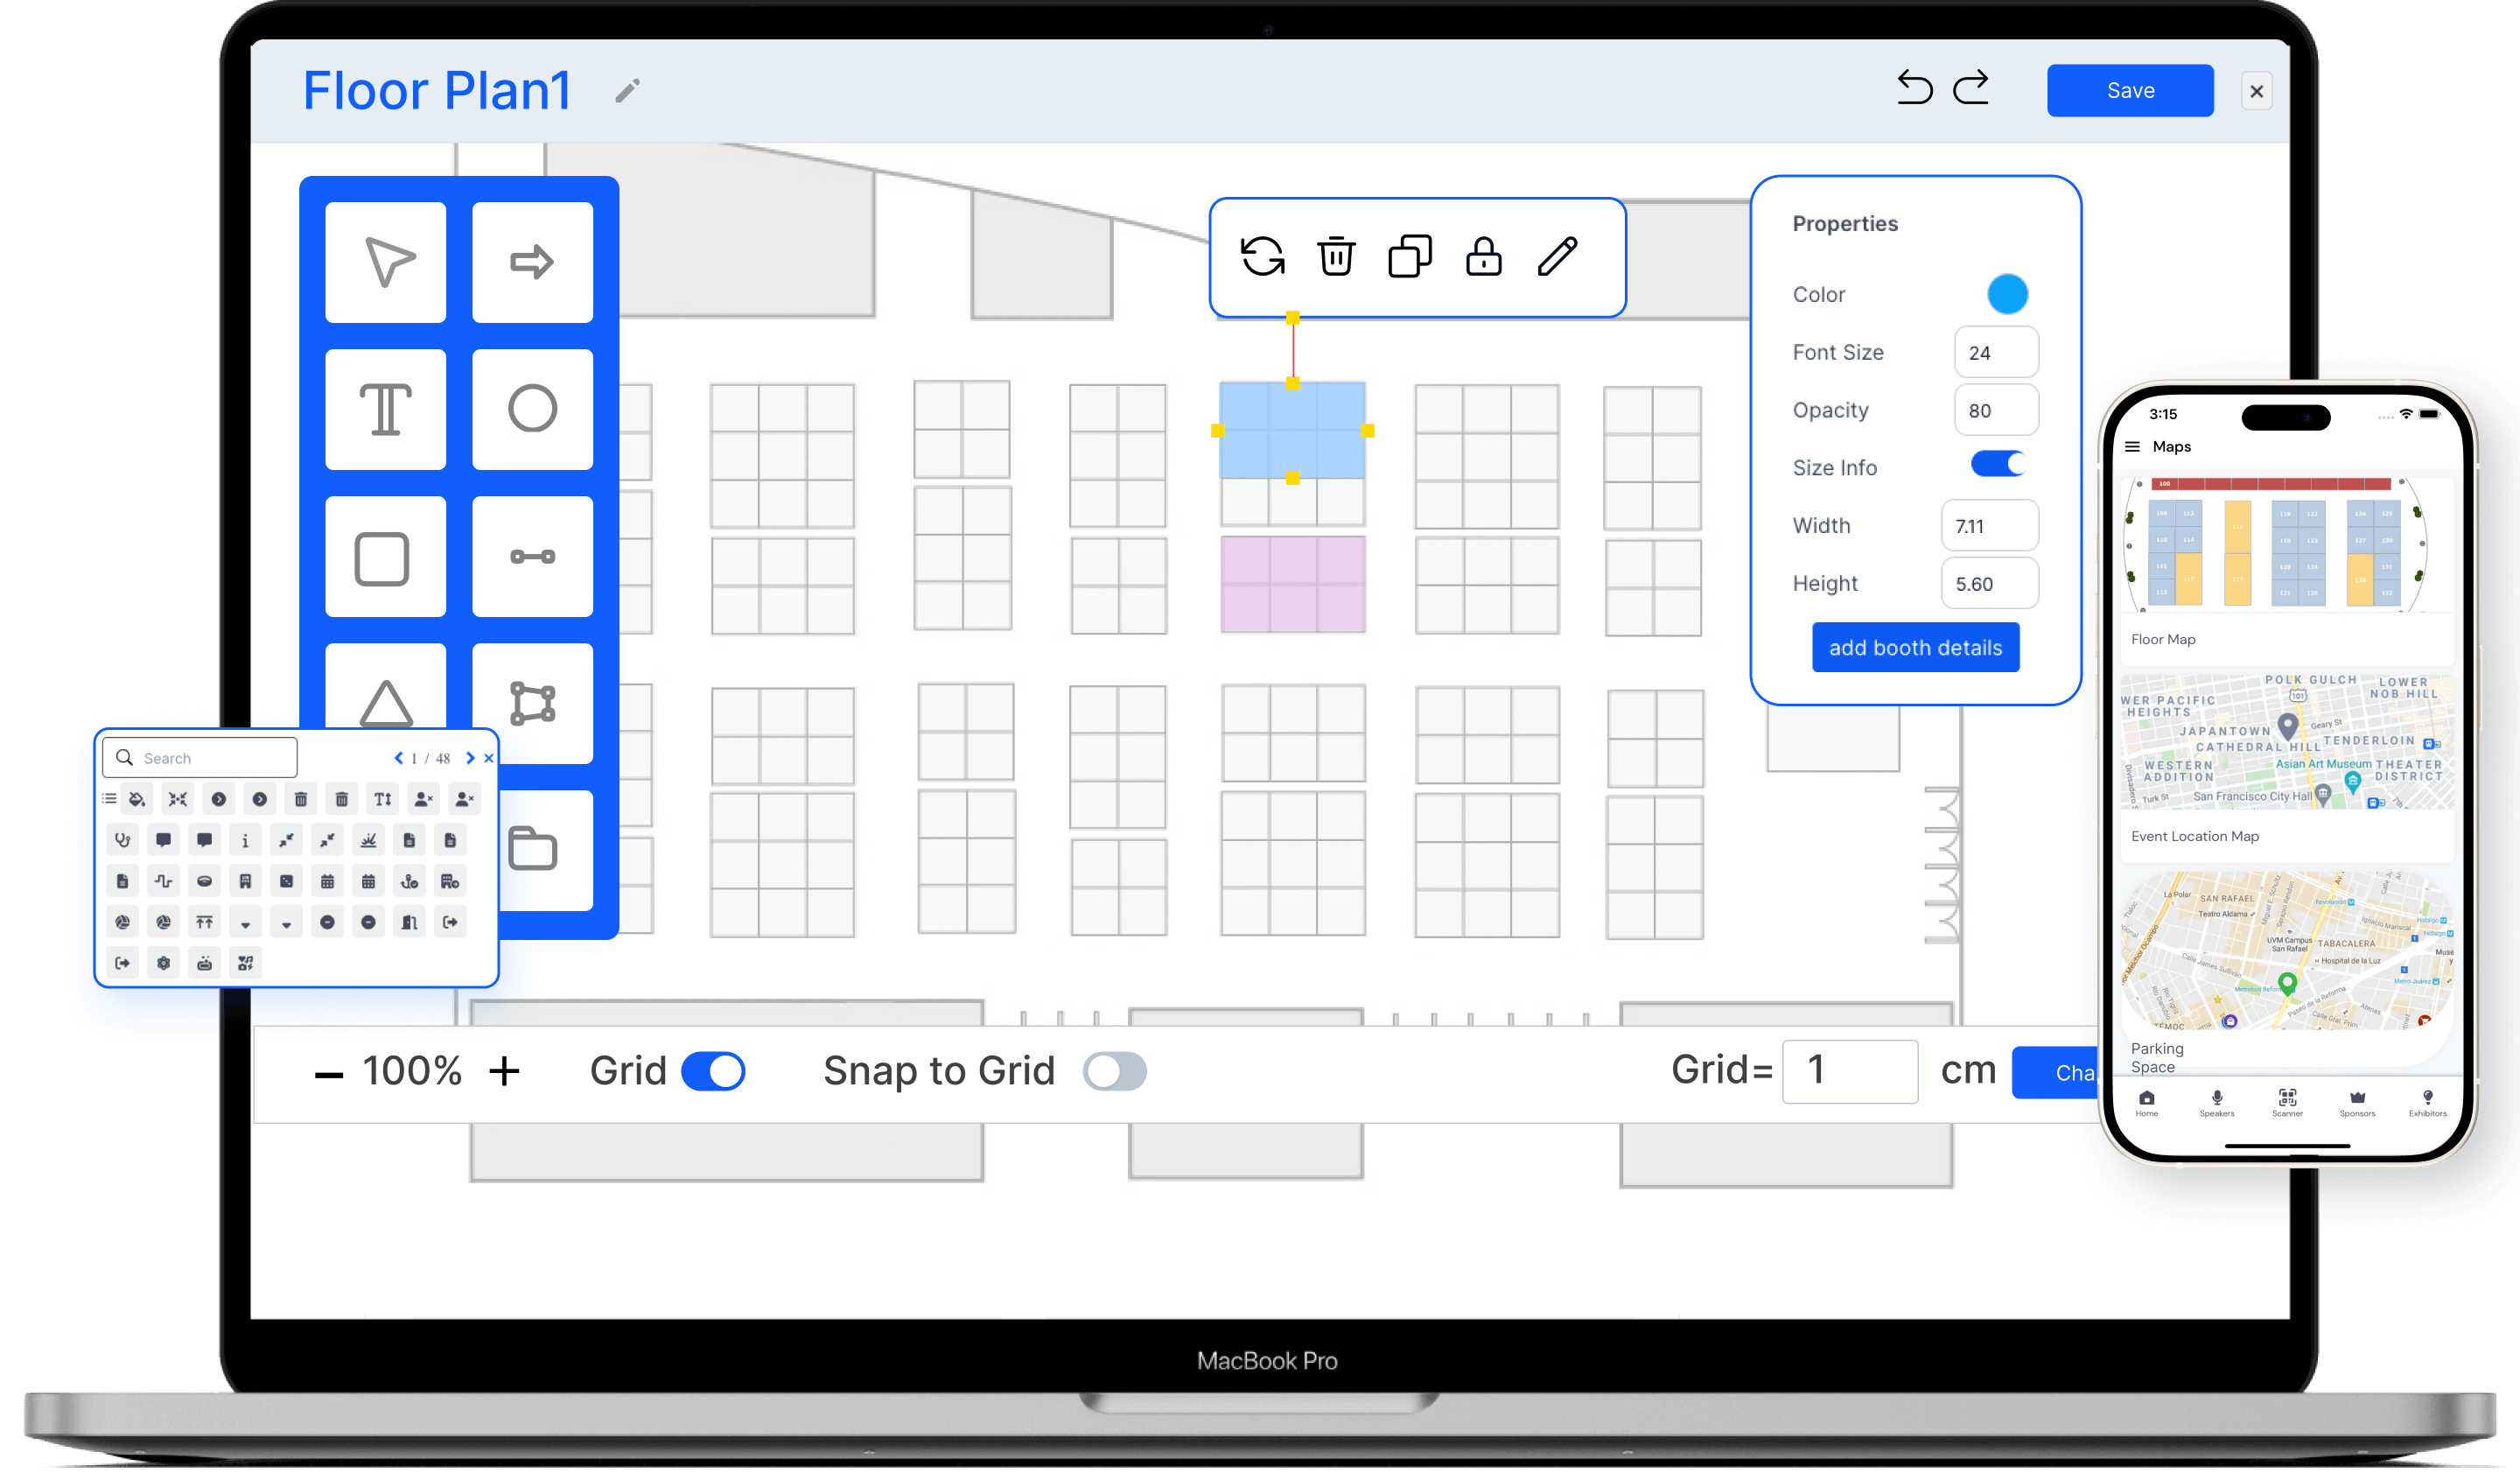Pick the circle shape tool

532,409
